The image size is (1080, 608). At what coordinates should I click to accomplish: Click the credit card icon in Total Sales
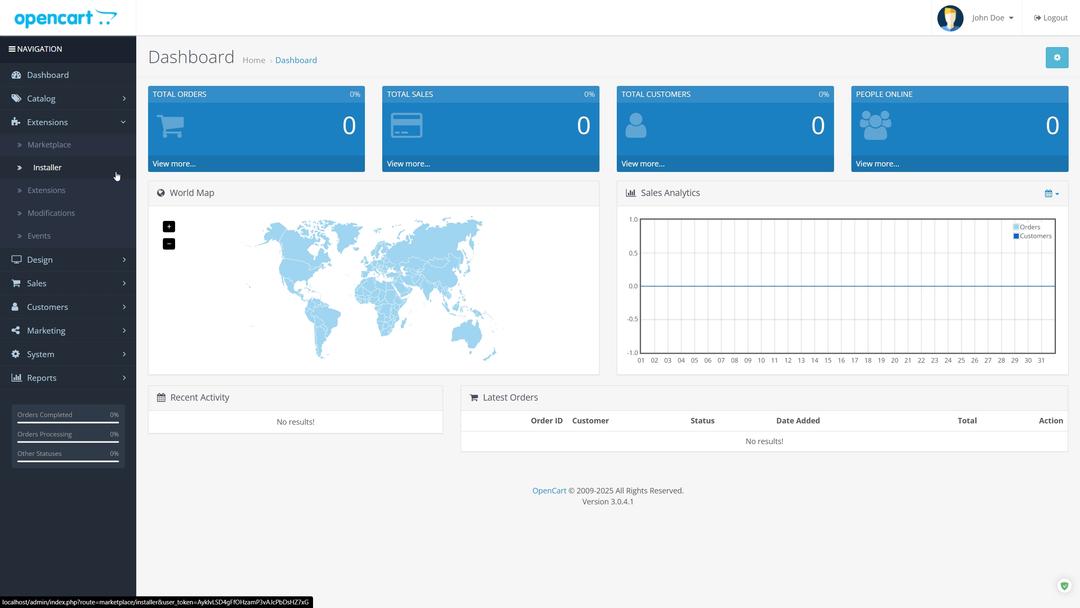pos(406,126)
